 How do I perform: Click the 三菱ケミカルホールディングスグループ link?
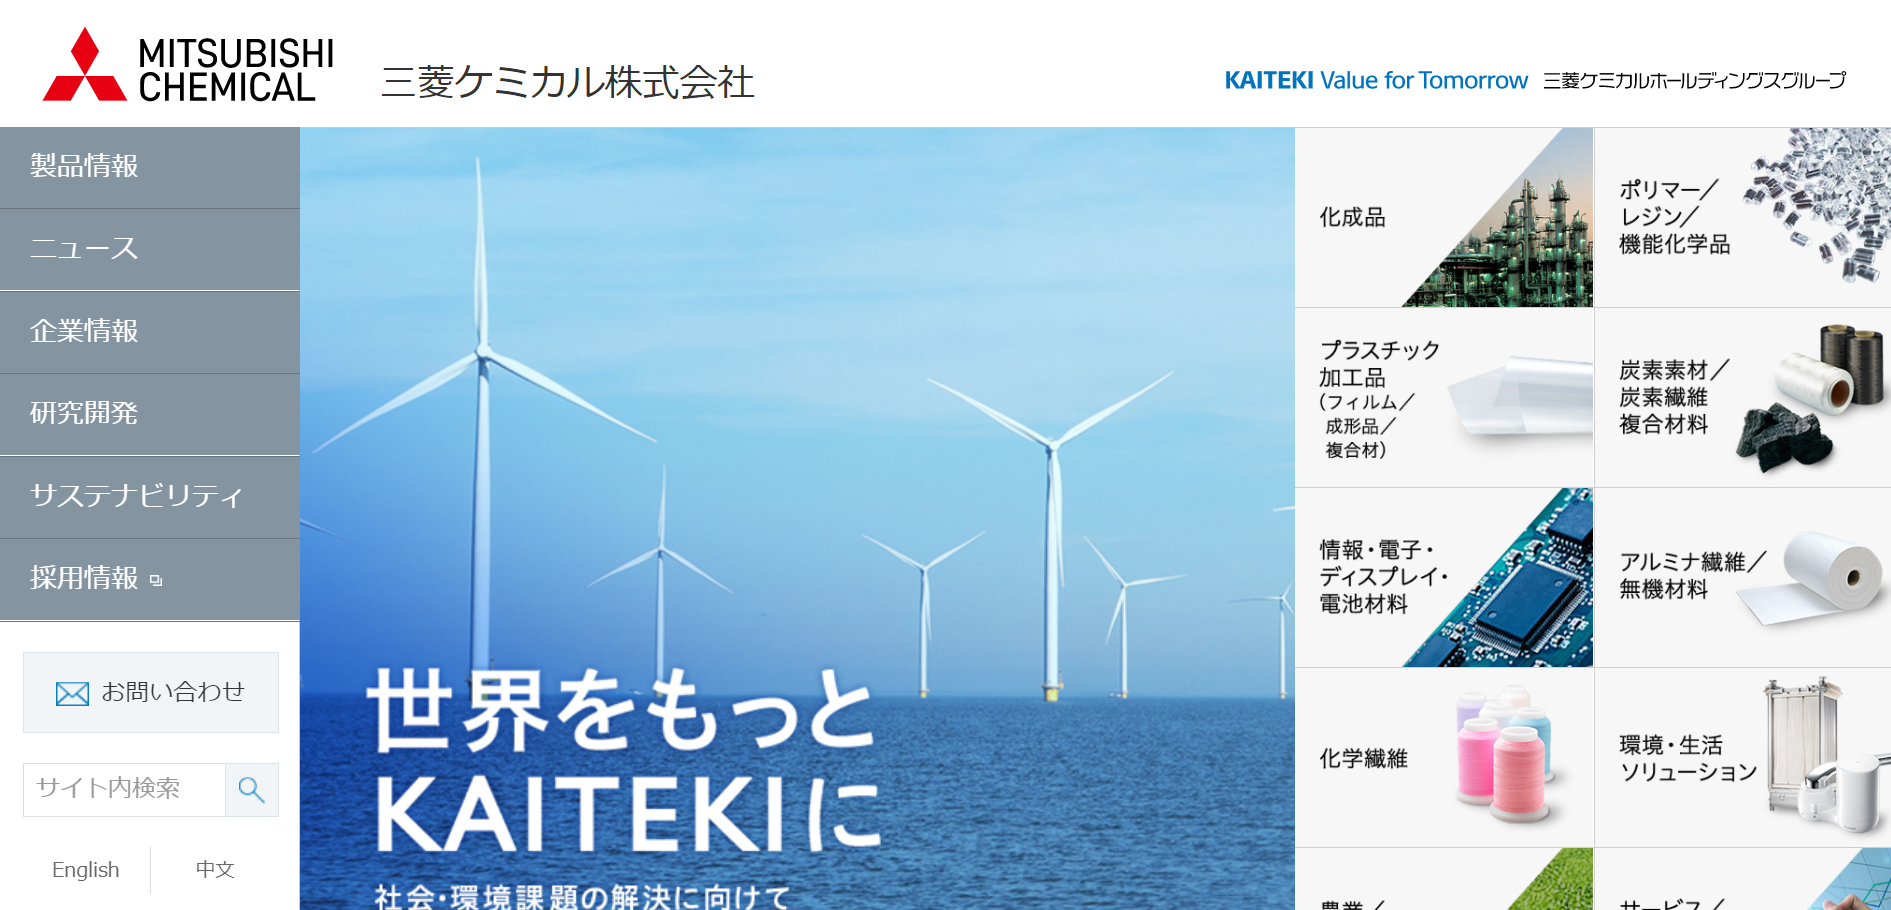click(1694, 80)
